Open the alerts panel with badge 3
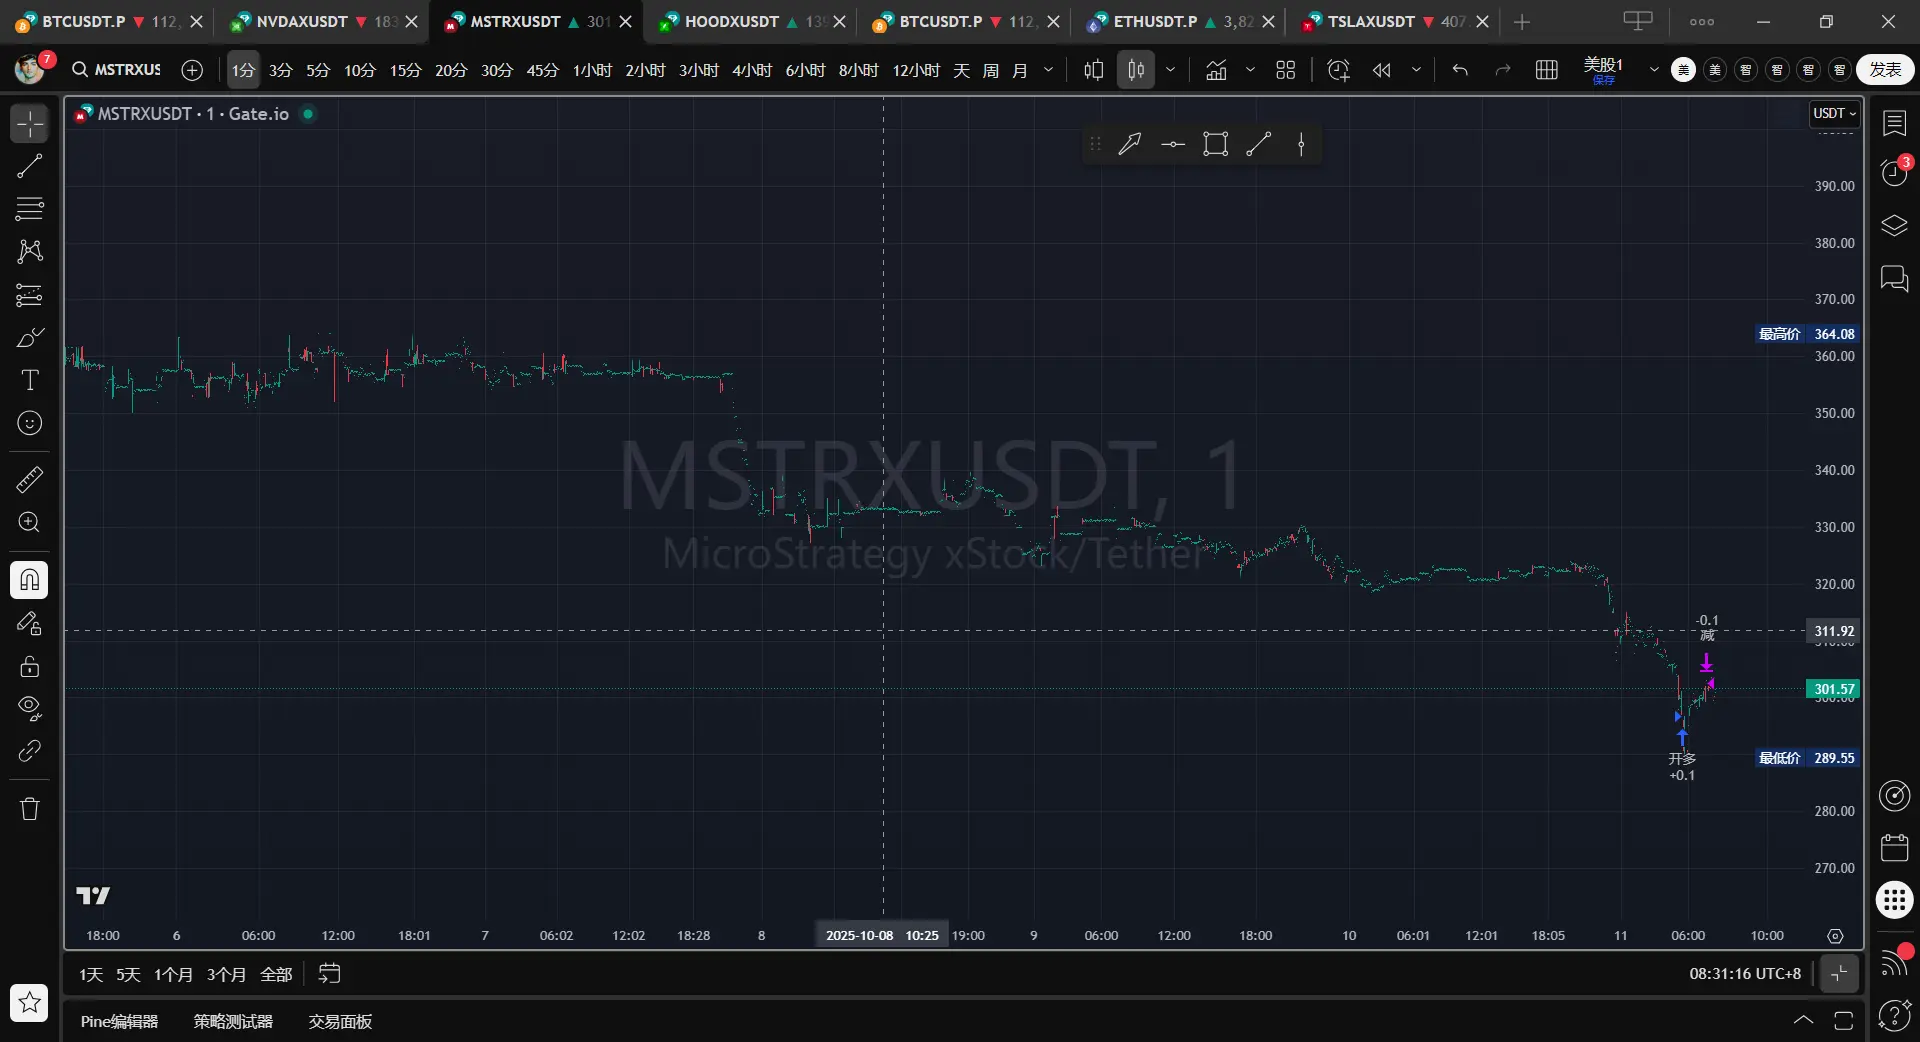The width and height of the screenshot is (1920, 1042). [1895, 172]
